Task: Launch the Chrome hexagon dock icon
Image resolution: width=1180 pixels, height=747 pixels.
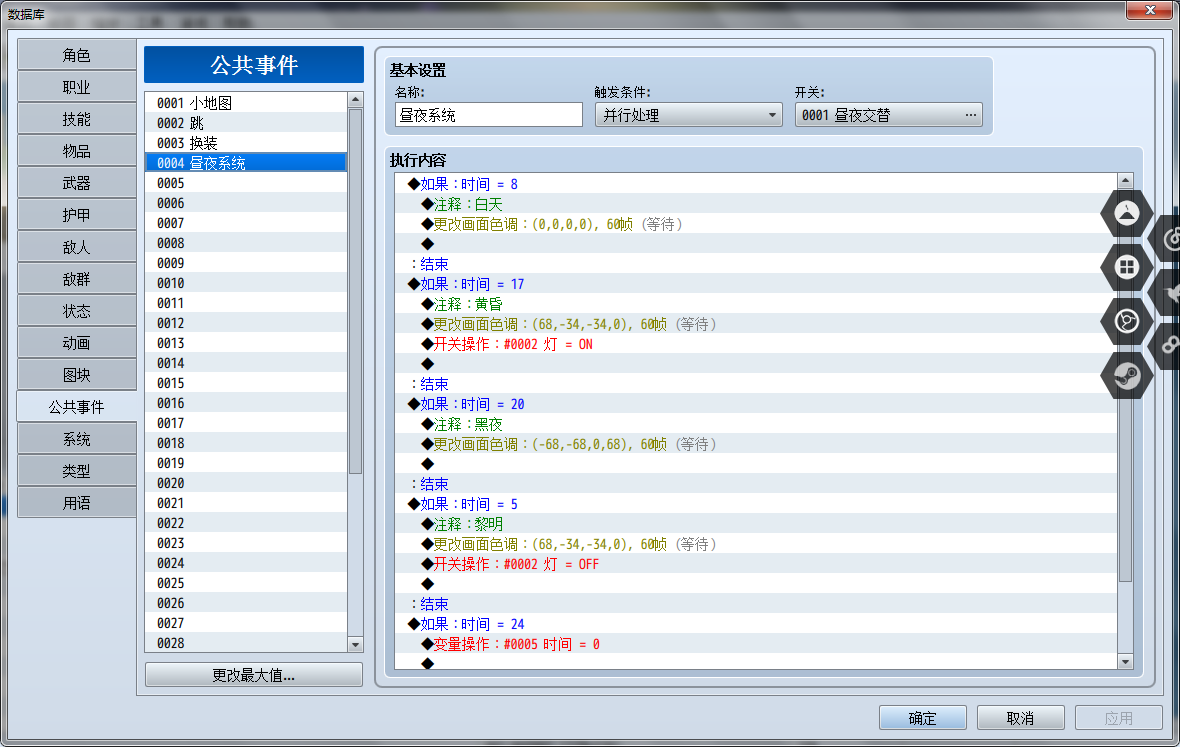Action: click(1126, 321)
